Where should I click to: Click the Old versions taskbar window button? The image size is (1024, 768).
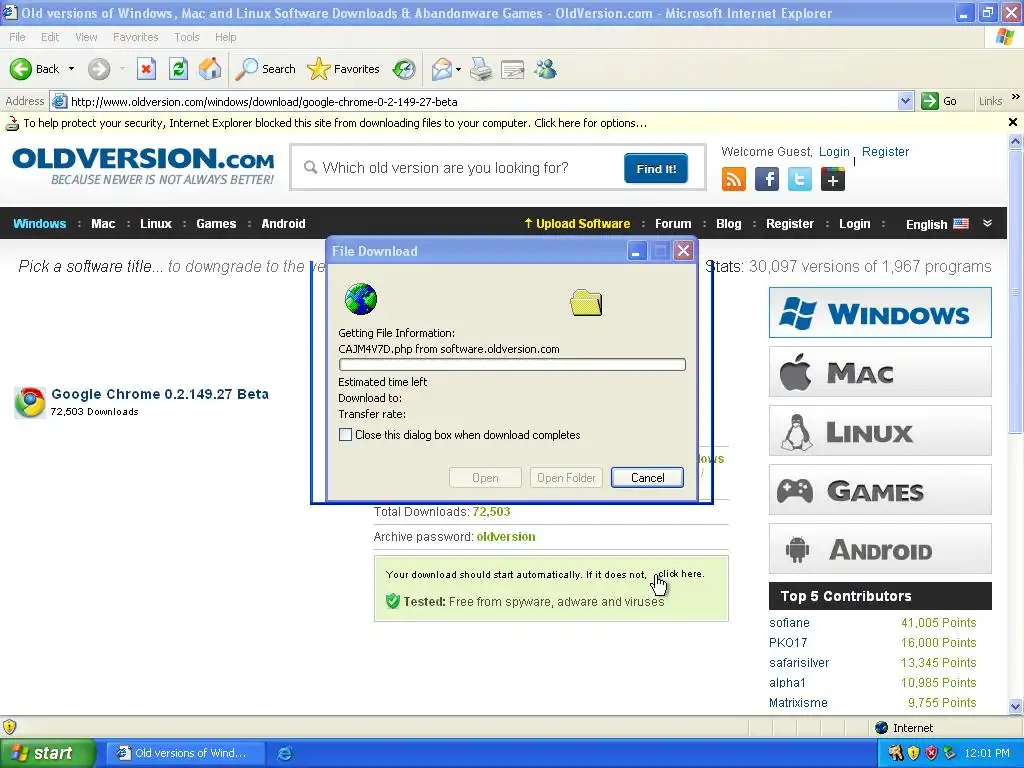pyautogui.click(x=185, y=753)
